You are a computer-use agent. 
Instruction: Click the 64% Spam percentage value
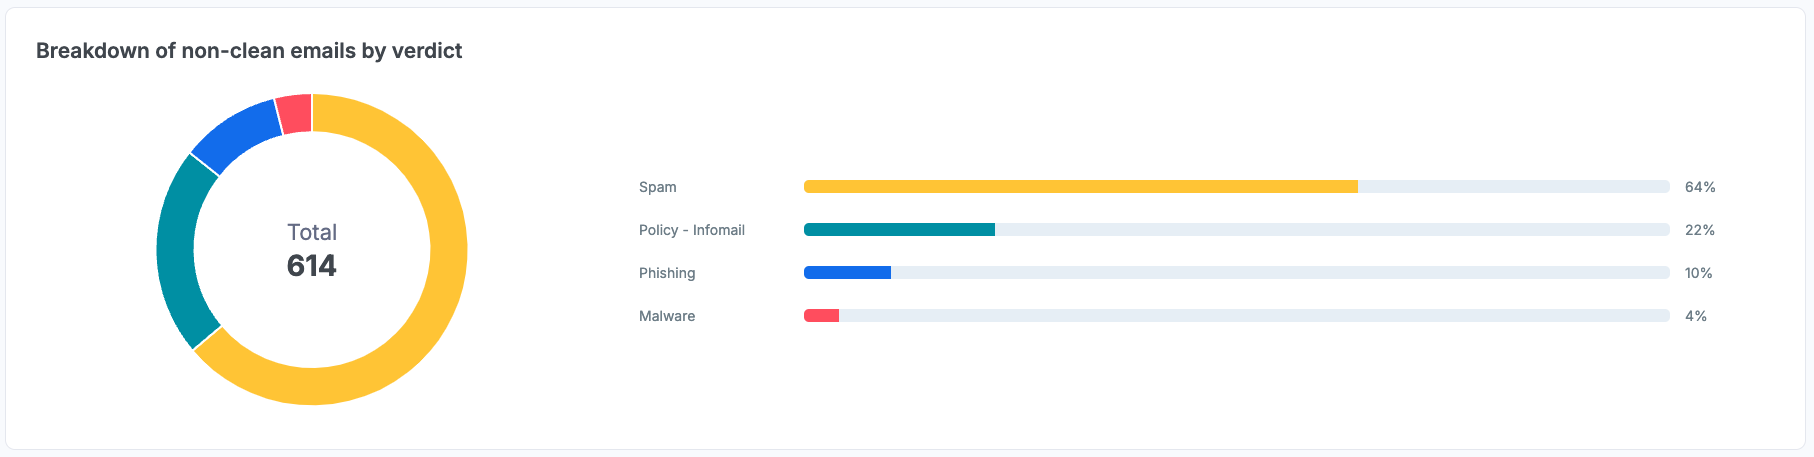point(1700,187)
